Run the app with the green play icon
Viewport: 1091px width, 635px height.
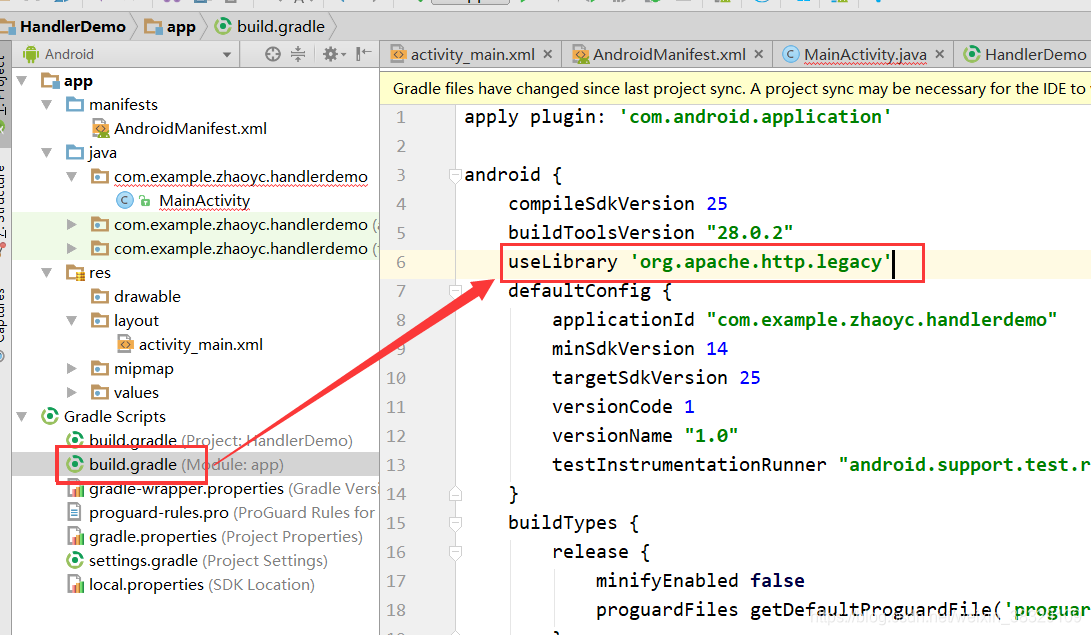pos(521,5)
